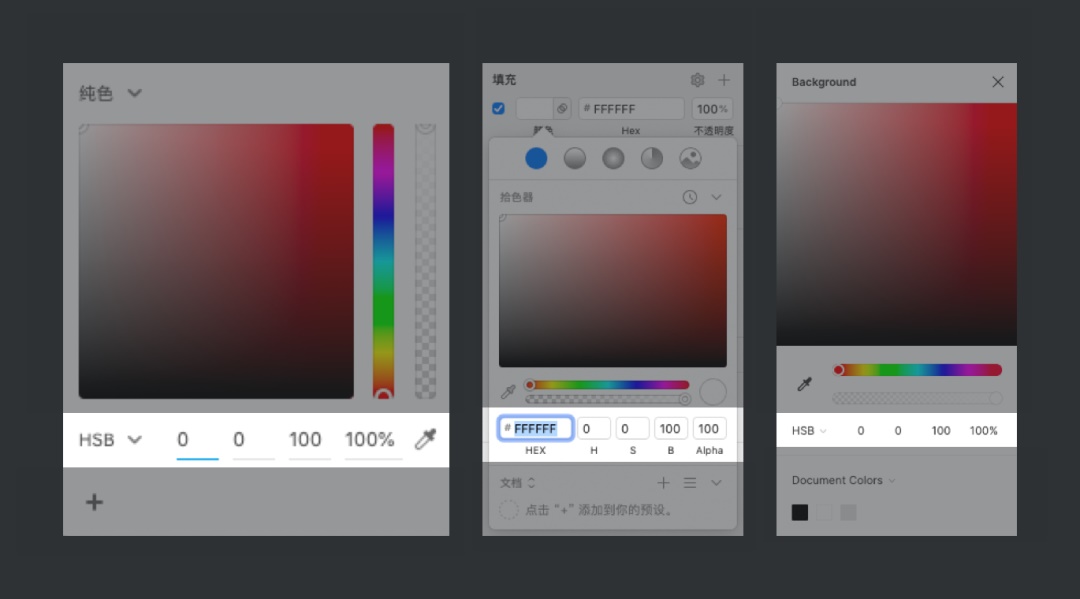The width and height of the screenshot is (1080, 599).
Task: Click the FFFFFF hex input field
Action: point(534,428)
